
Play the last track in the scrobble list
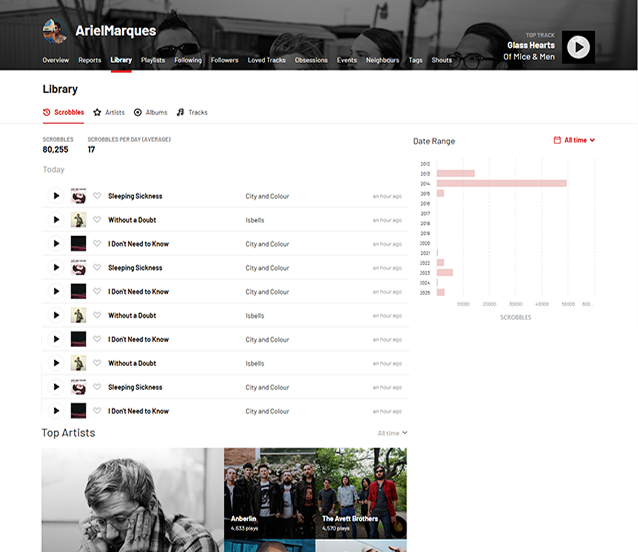(x=56, y=411)
